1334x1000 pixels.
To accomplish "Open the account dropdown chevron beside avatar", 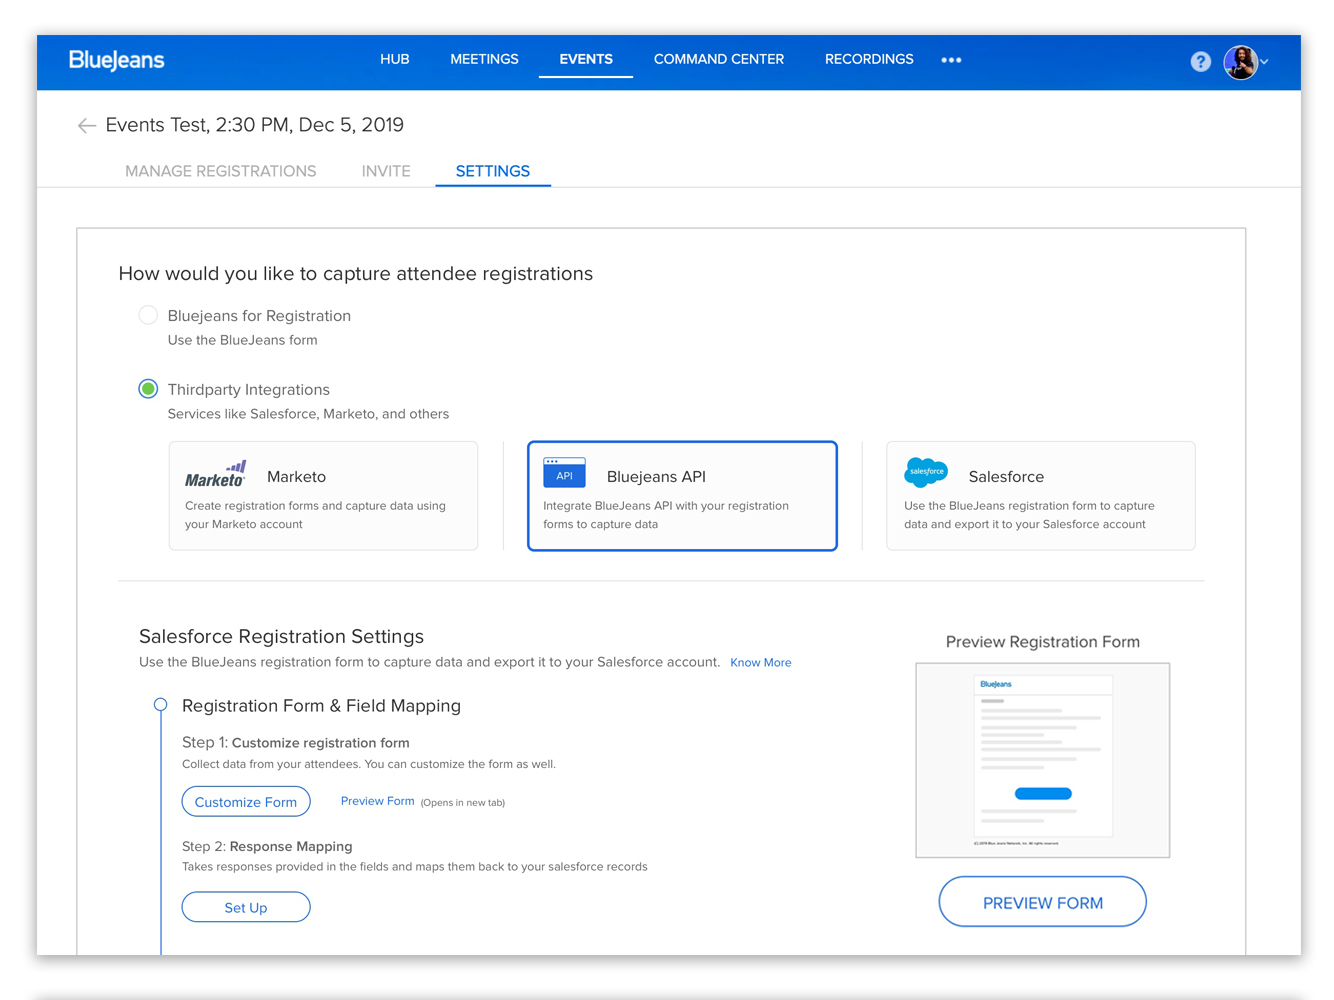I will pyautogui.click(x=1266, y=62).
